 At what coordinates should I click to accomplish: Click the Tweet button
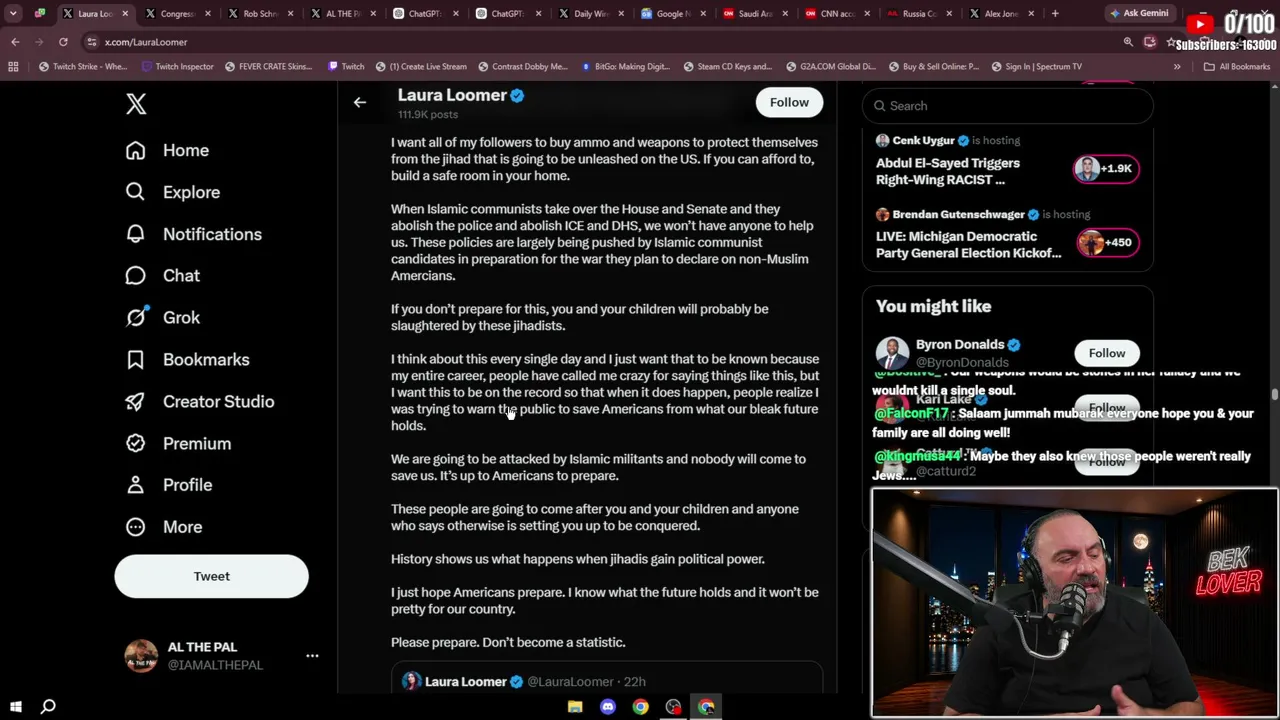(211, 576)
